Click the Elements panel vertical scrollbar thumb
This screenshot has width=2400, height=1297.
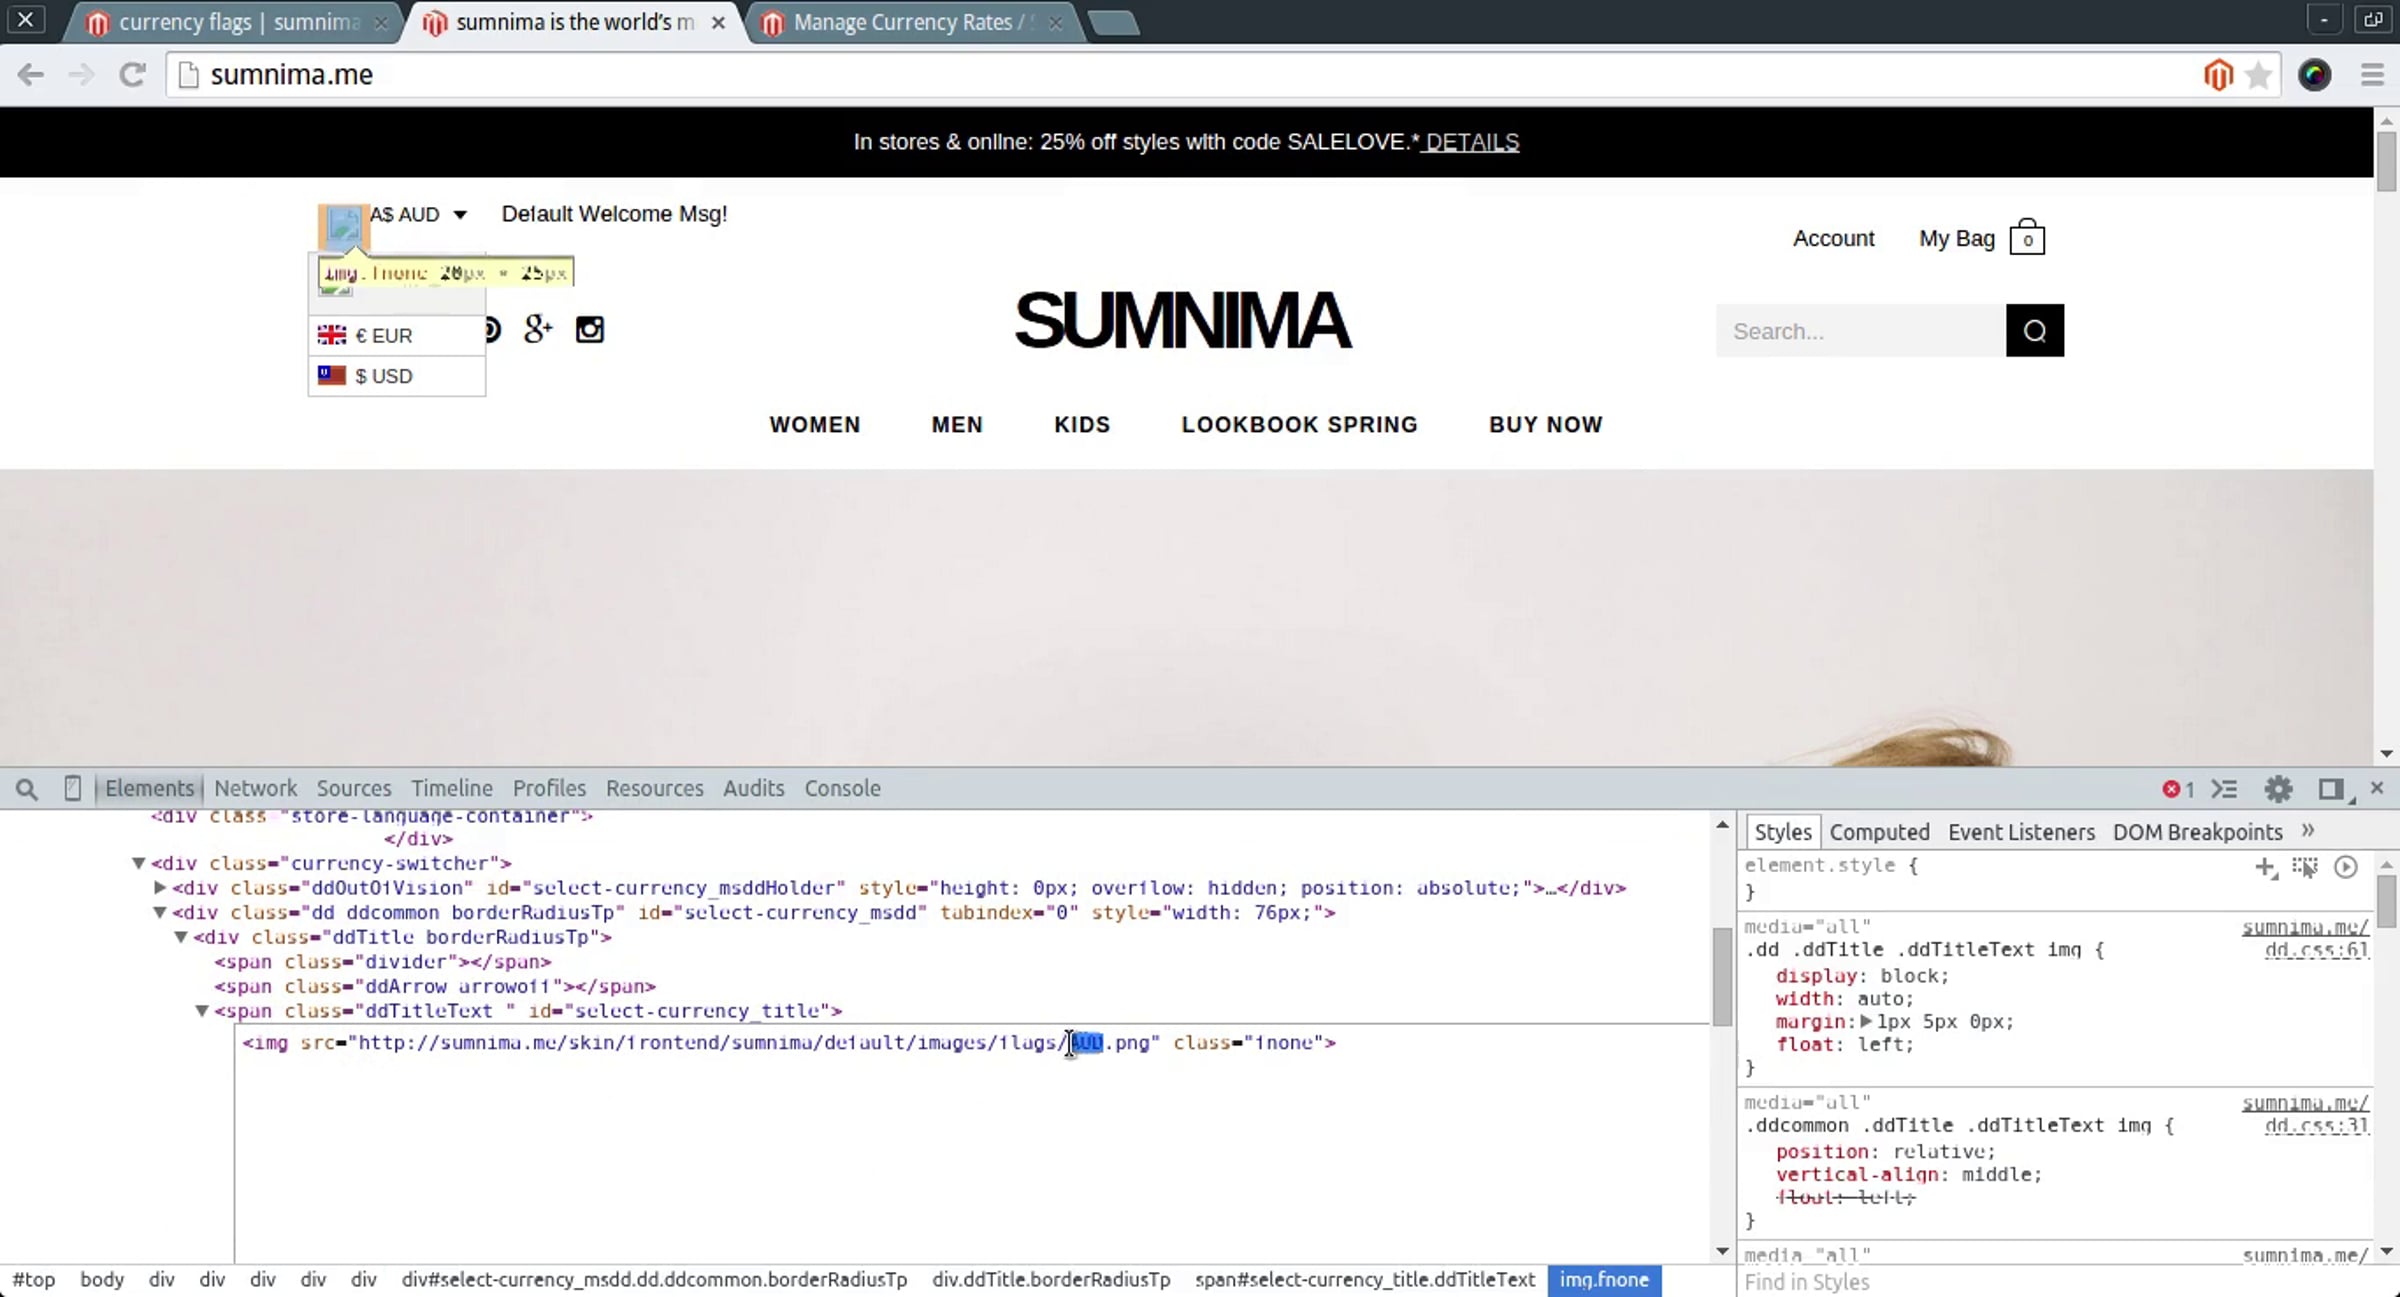1722,975
